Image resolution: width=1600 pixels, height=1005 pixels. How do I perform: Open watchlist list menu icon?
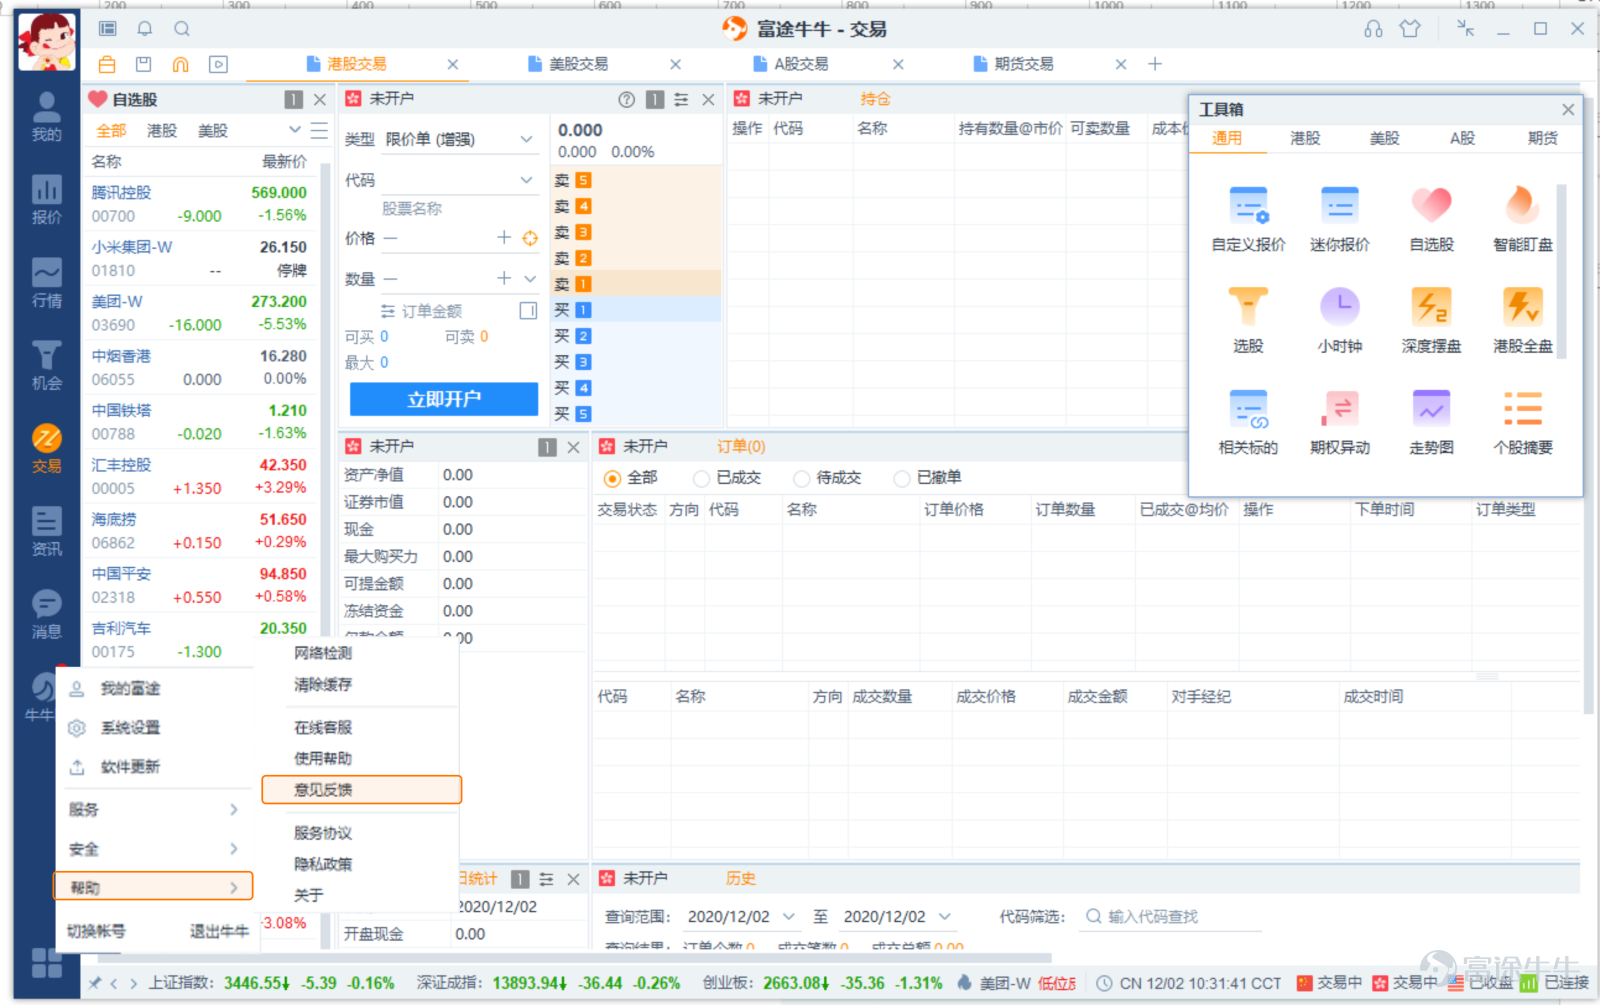click(x=319, y=130)
